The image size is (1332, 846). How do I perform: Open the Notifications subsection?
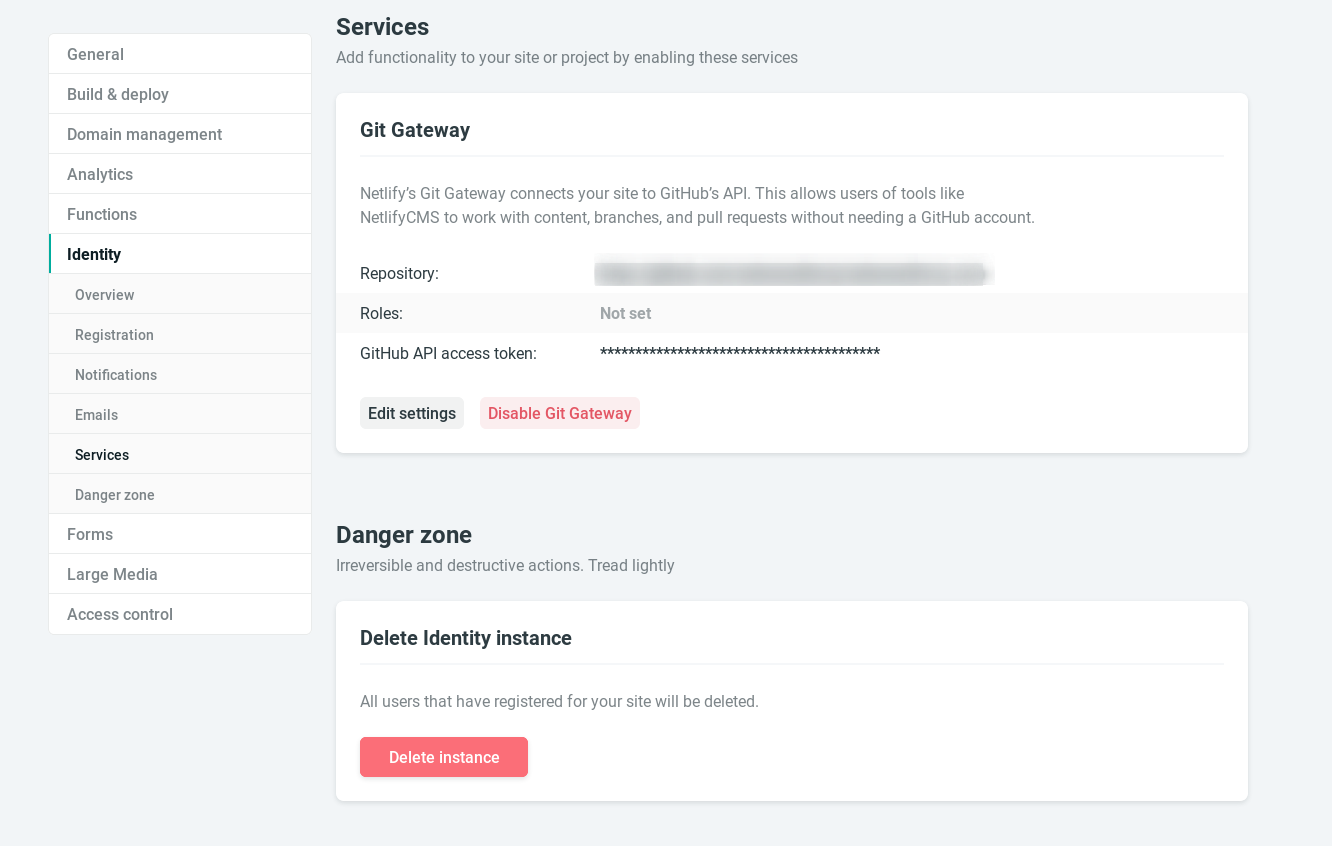coord(180,375)
